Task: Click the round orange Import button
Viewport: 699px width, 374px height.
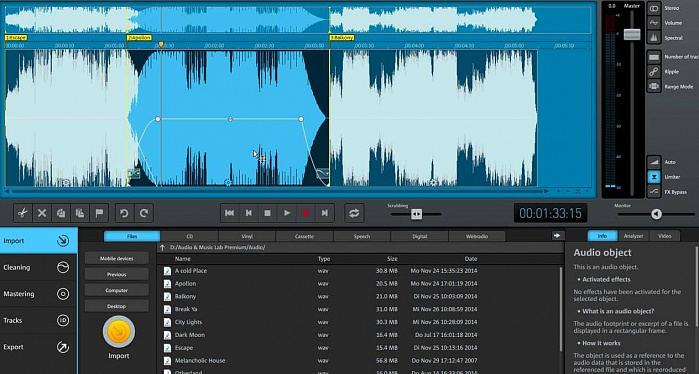Action: pyautogui.click(x=119, y=332)
